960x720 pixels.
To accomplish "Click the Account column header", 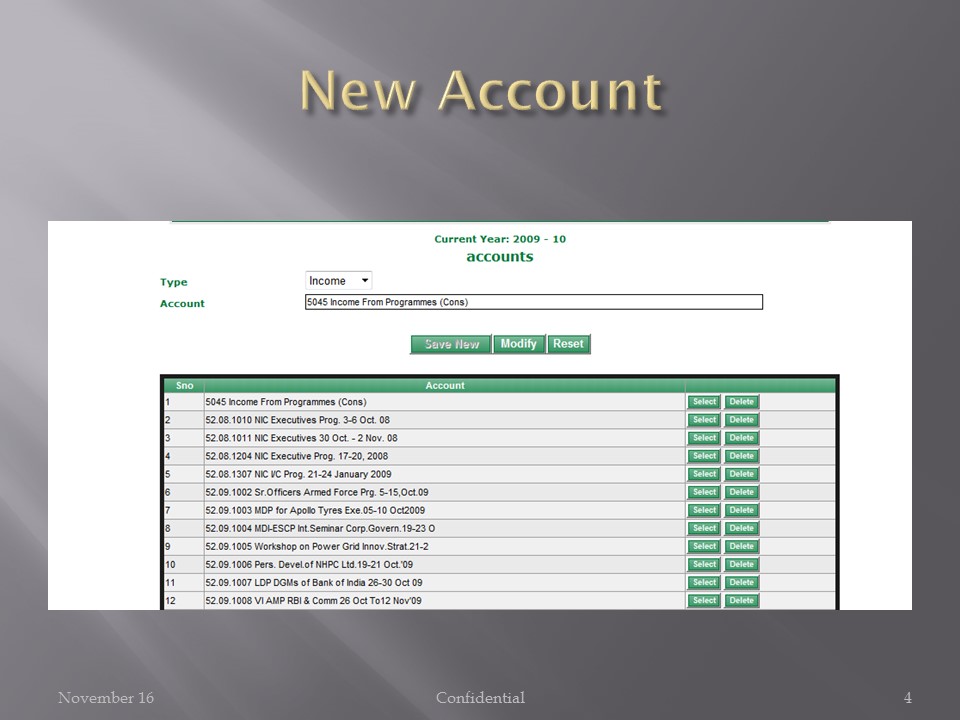I will (444, 385).
